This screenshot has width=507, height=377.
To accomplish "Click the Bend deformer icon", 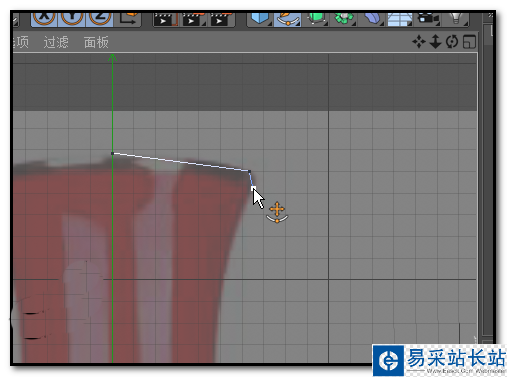I will [x=372, y=19].
